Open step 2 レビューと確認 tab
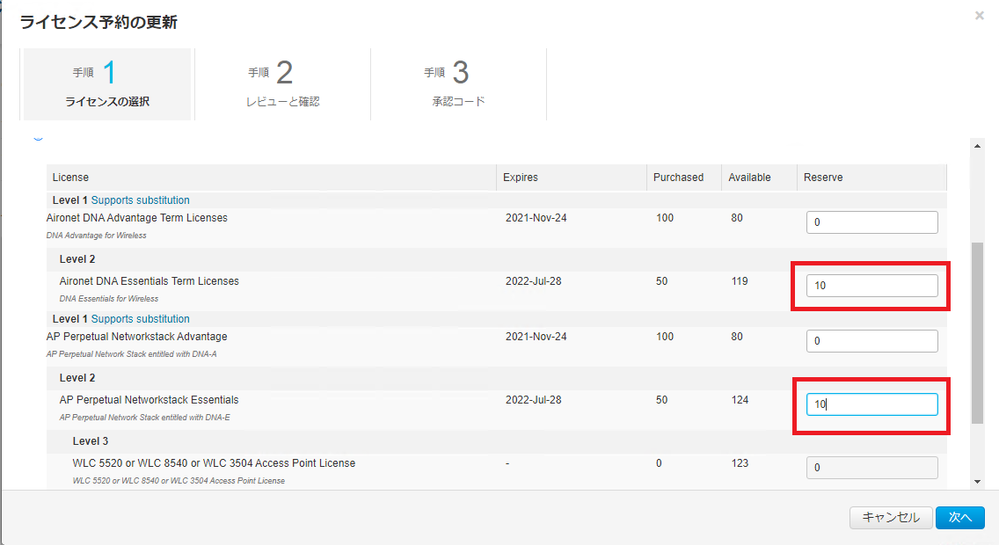Screen dimensions: 999x545 (x=283, y=84)
